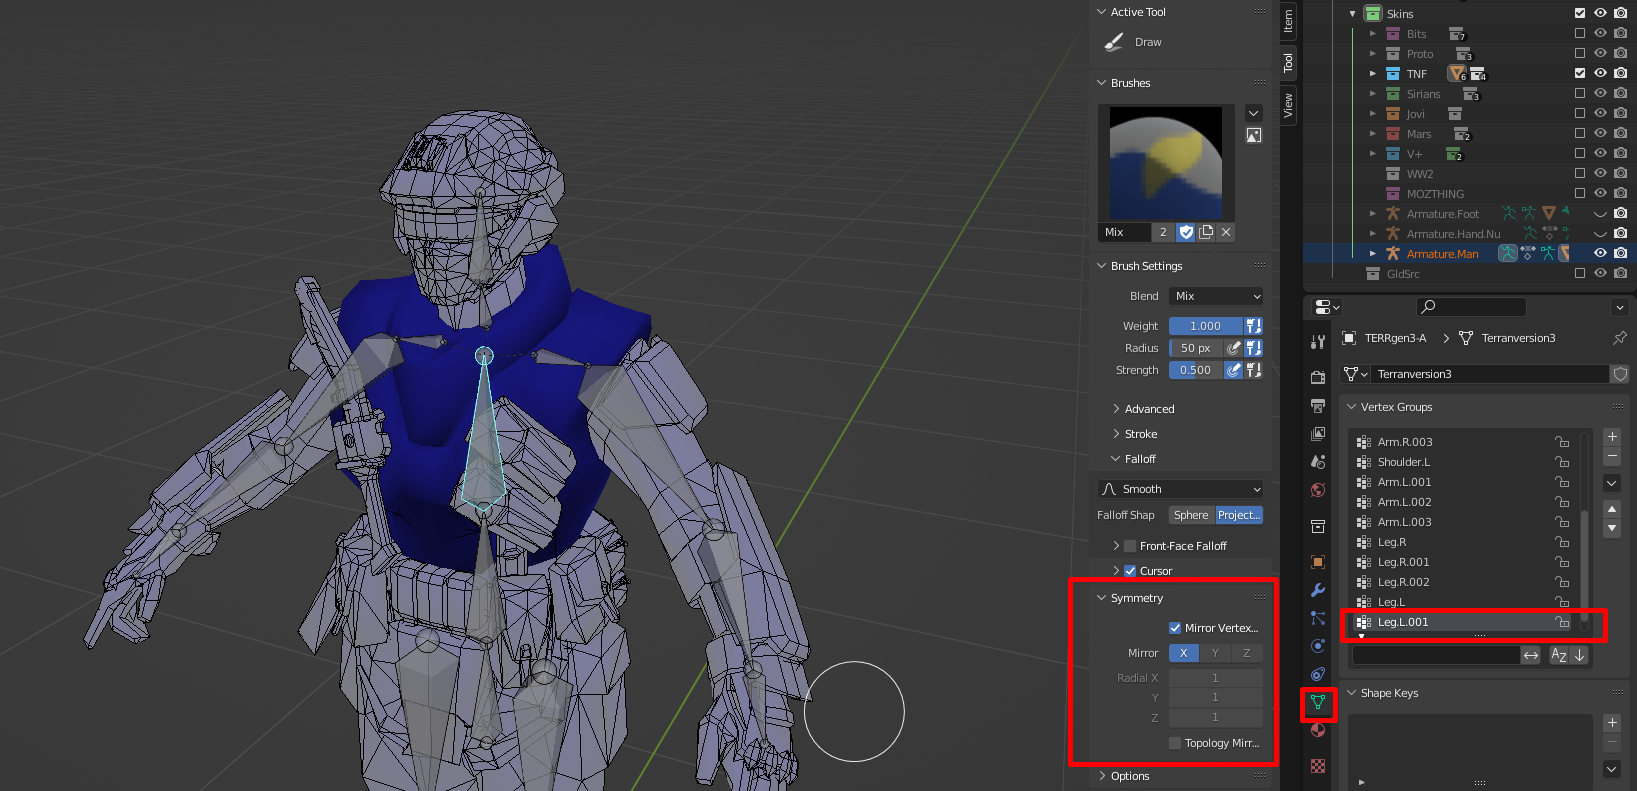The image size is (1637, 791).
Task: Uncheck the Mirror Vertex Groups checkbox
Action: [1175, 628]
